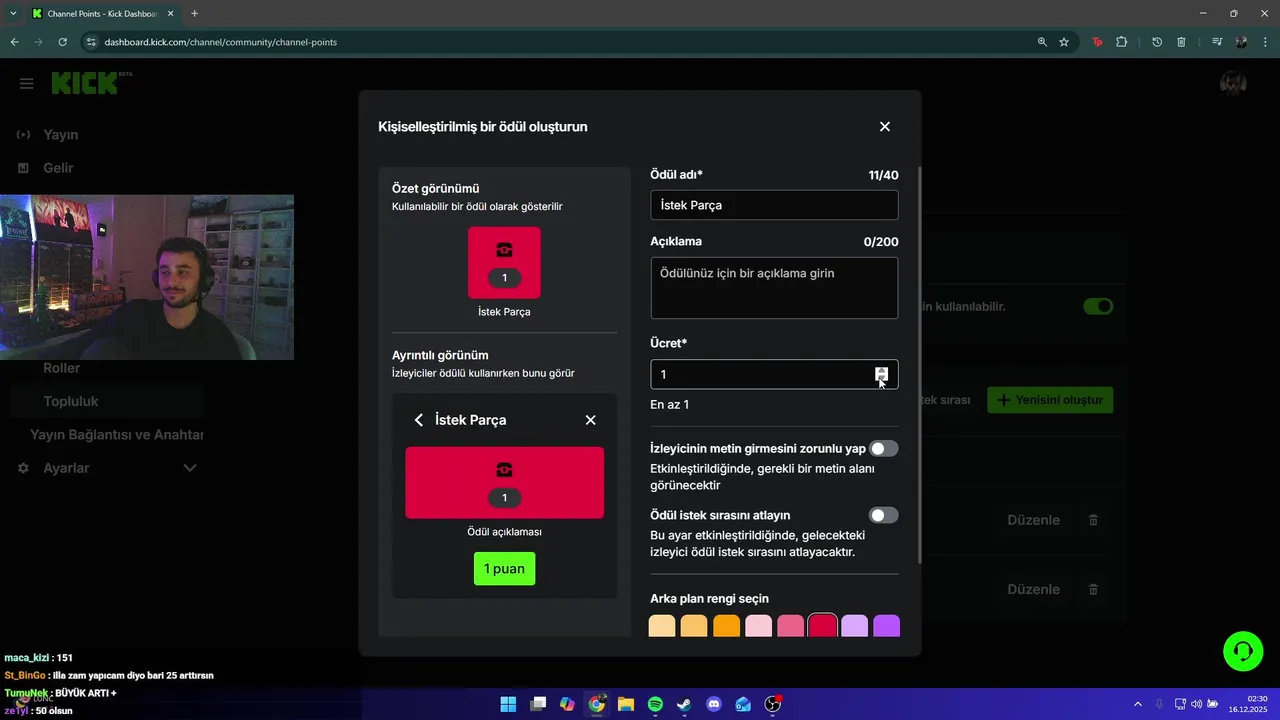Click the phone icon in the summary reward tile

[504, 250]
